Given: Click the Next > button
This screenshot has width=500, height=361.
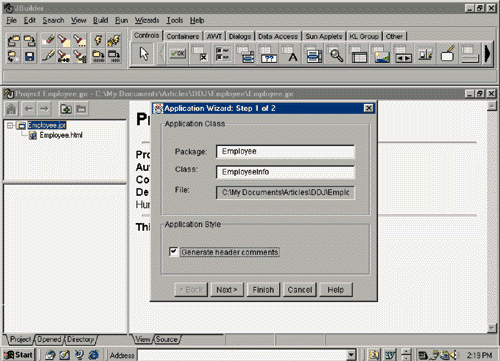Looking at the screenshot, I should point(227,290).
